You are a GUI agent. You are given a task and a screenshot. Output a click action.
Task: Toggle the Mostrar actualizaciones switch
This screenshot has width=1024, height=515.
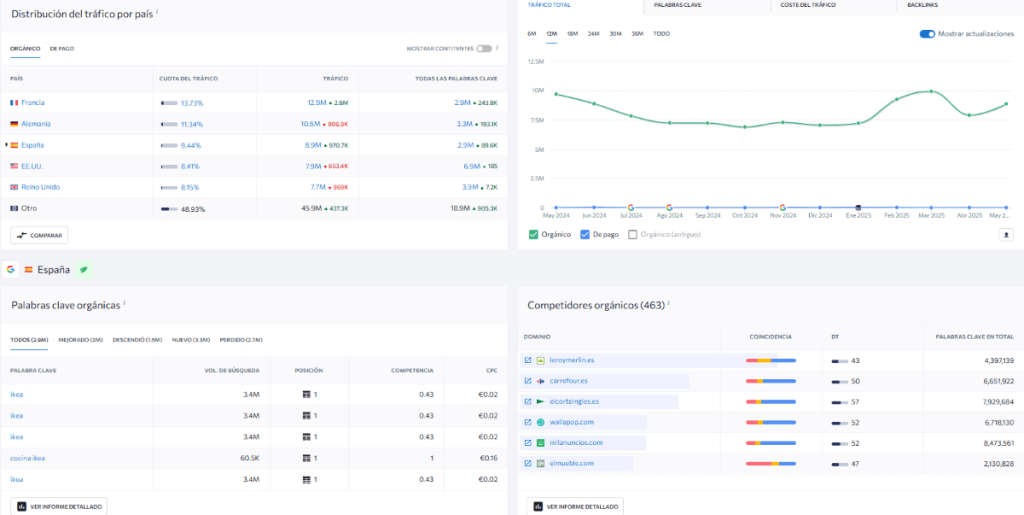[x=927, y=34]
